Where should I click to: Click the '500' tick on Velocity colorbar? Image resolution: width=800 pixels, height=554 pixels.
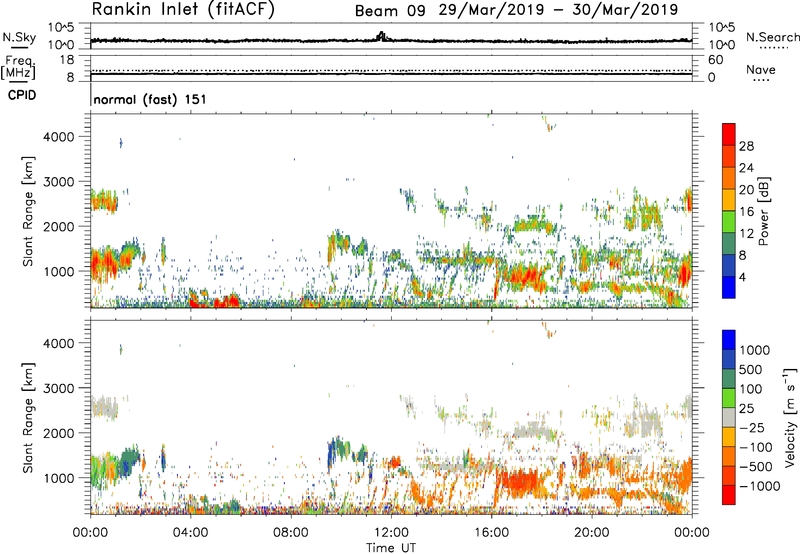(751, 370)
